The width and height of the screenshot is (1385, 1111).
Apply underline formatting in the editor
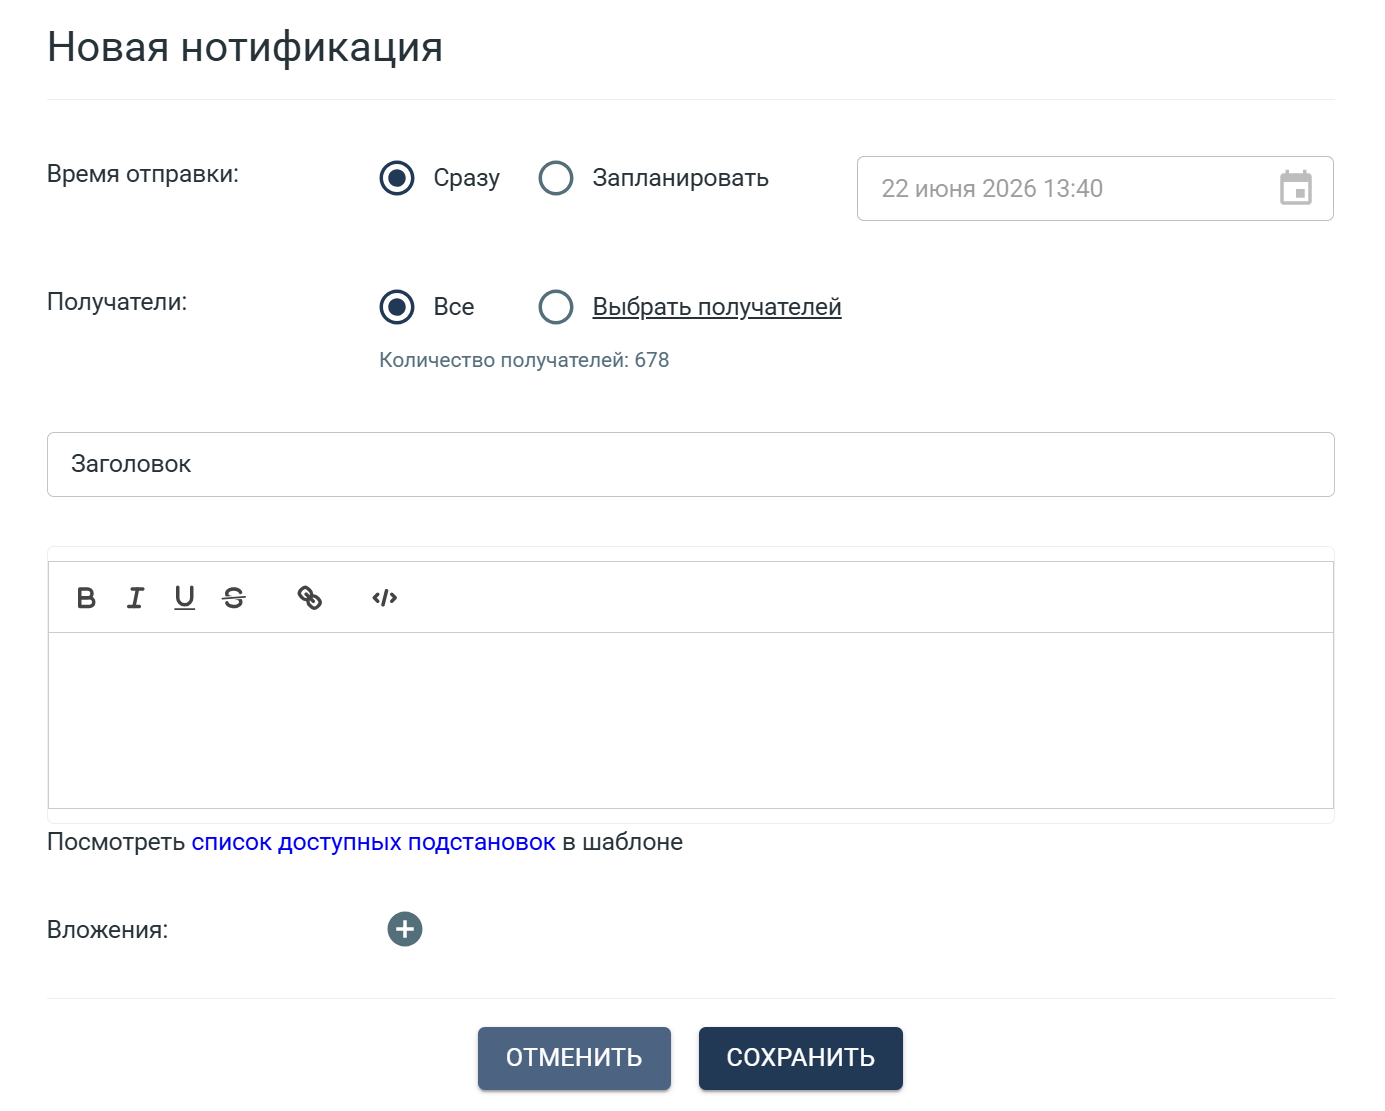click(185, 598)
